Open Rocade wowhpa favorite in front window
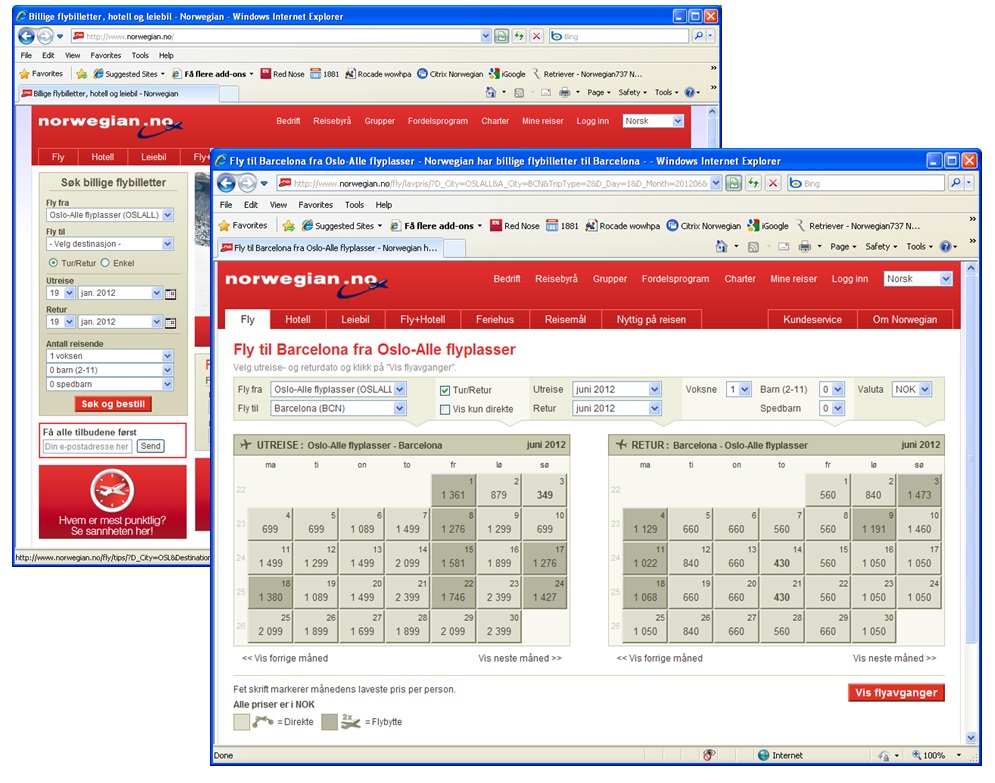The height and width of the screenshot is (783, 995). tap(623, 225)
